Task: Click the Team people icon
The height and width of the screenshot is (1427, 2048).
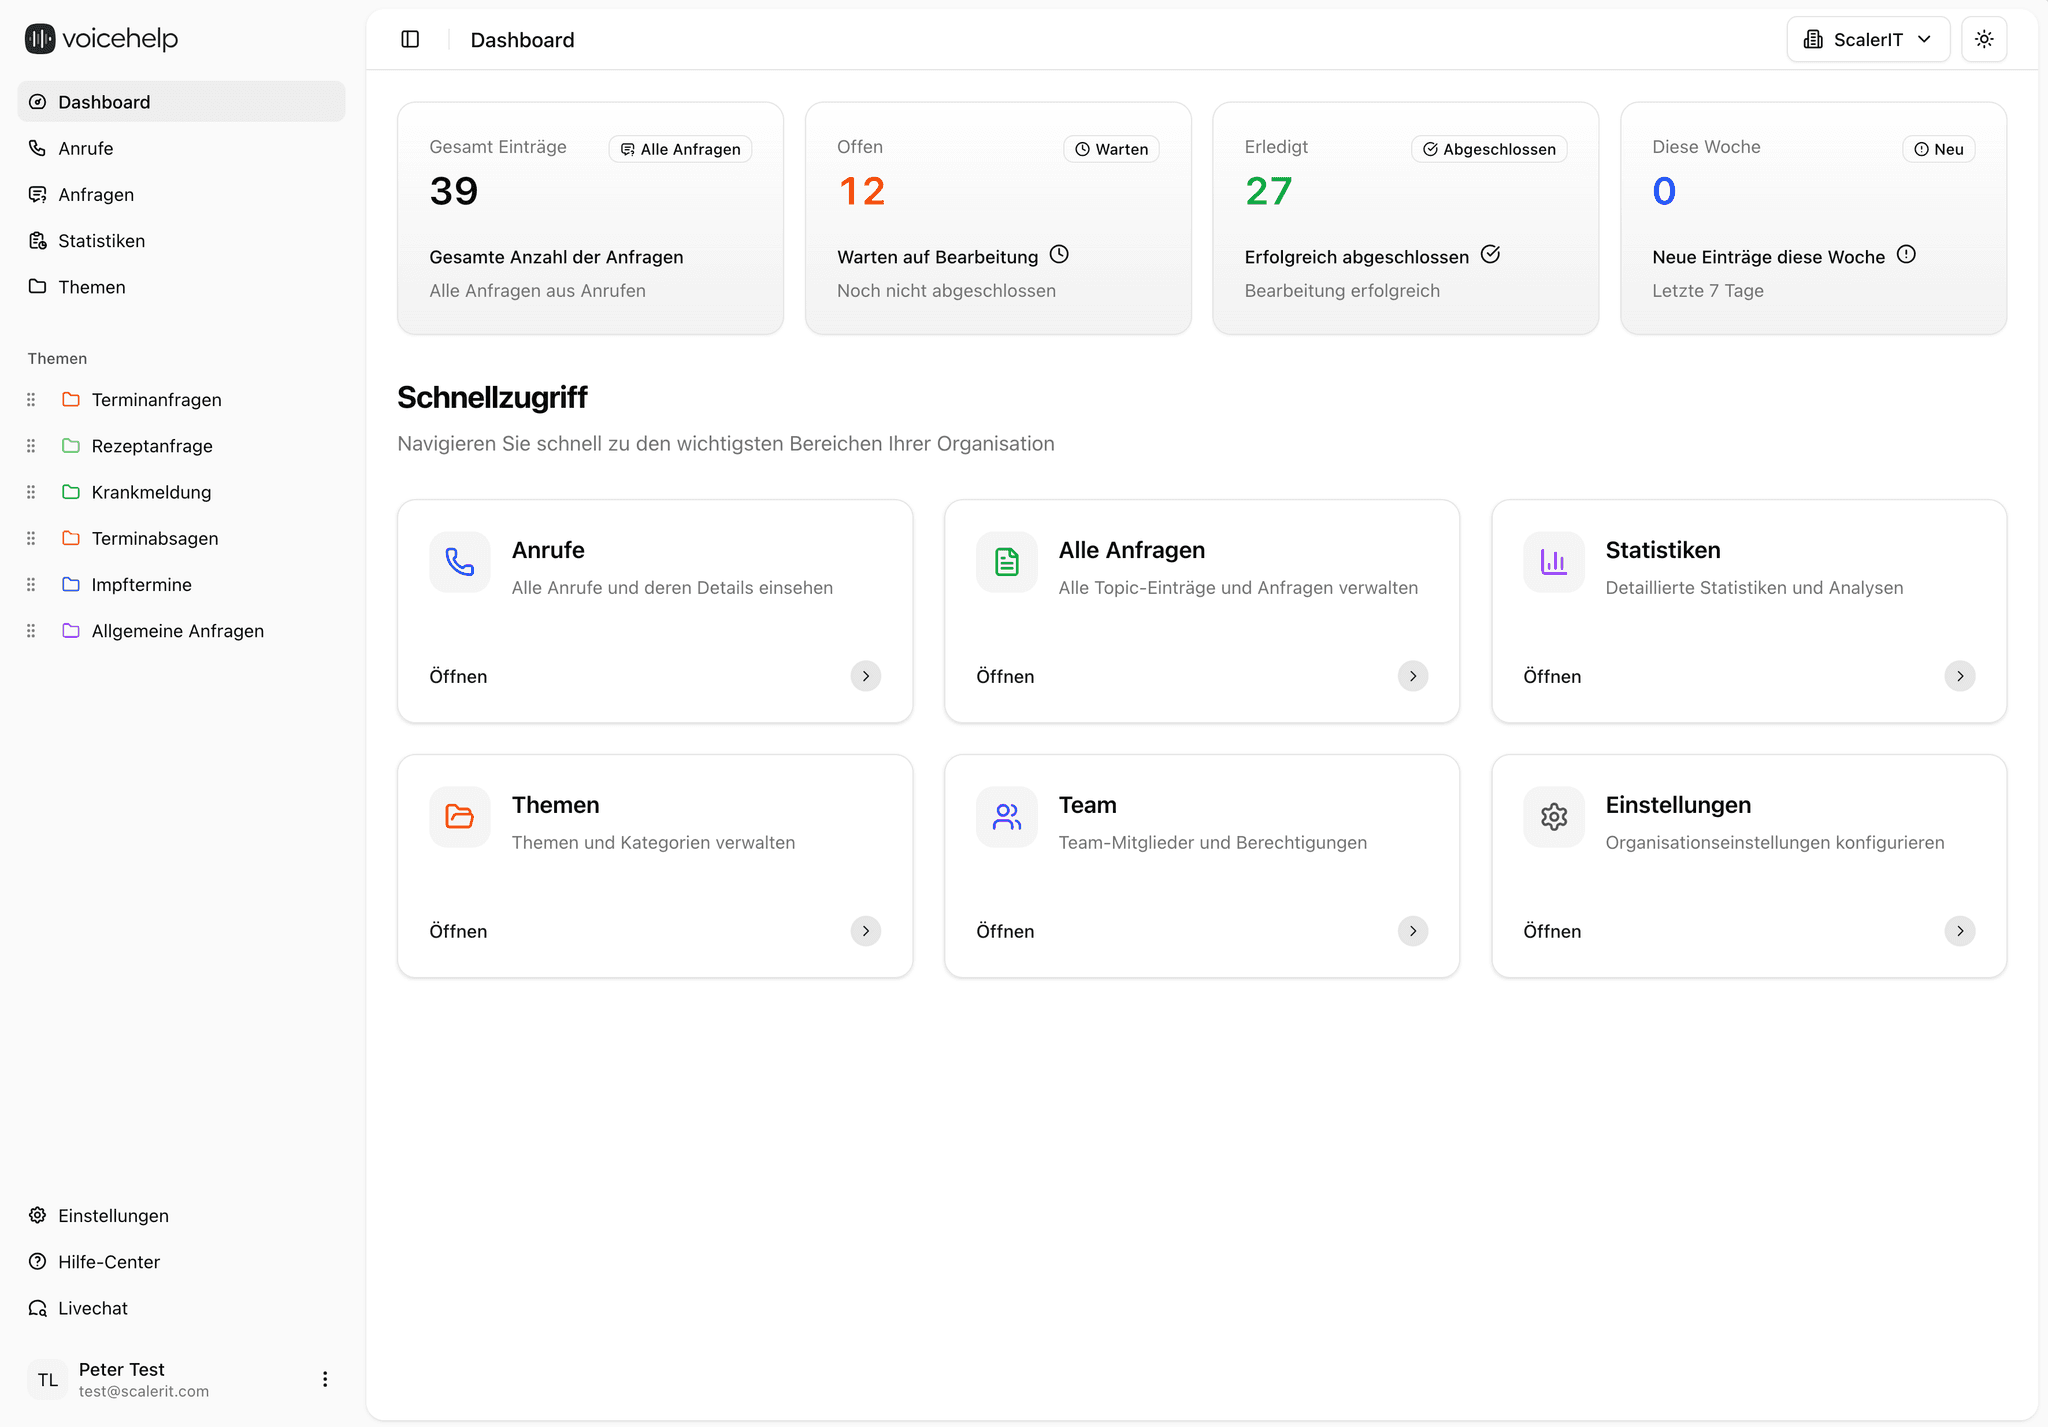Action: [1007, 817]
